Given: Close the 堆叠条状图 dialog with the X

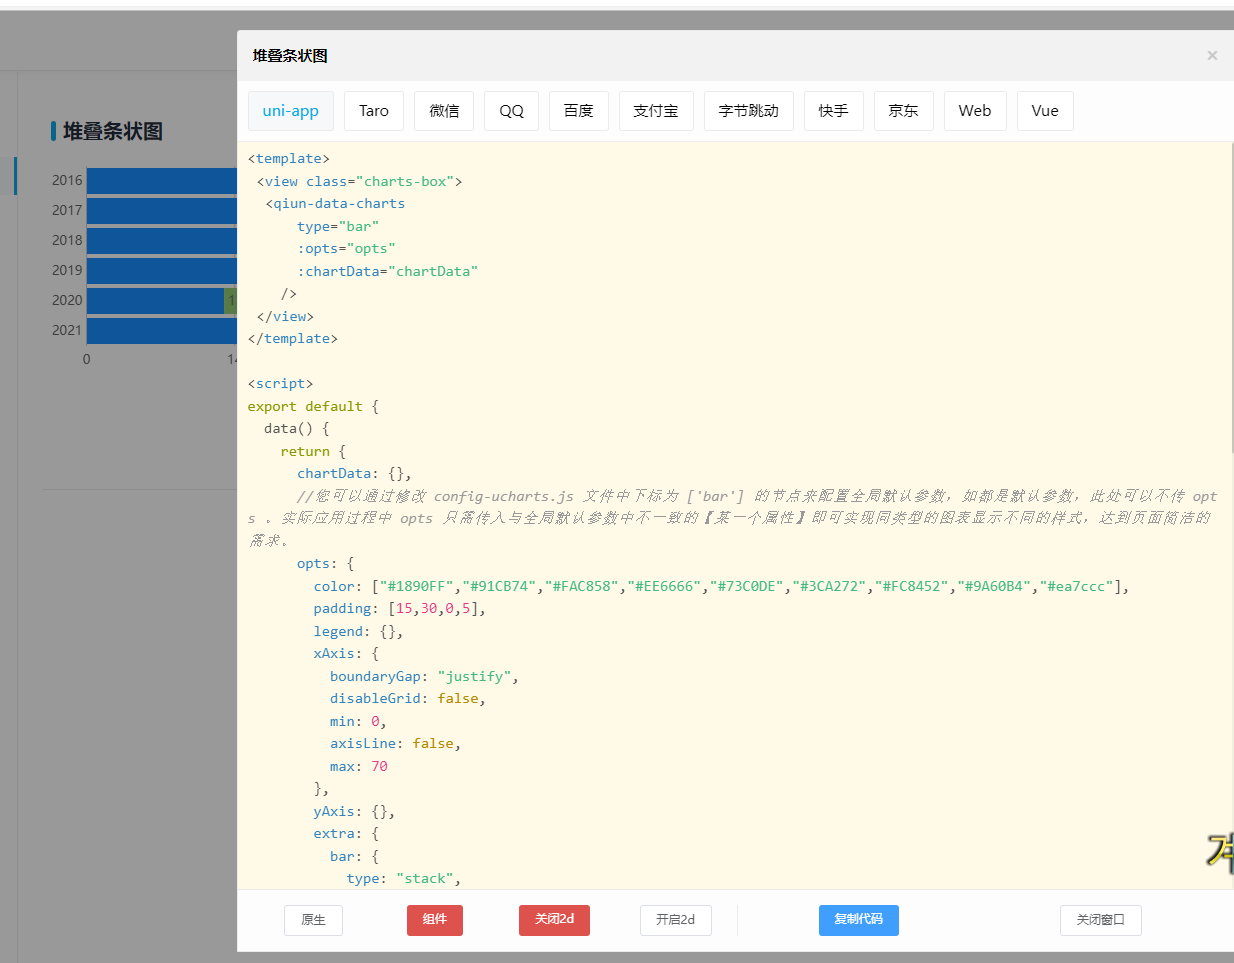Looking at the screenshot, I should [1212, 56].
